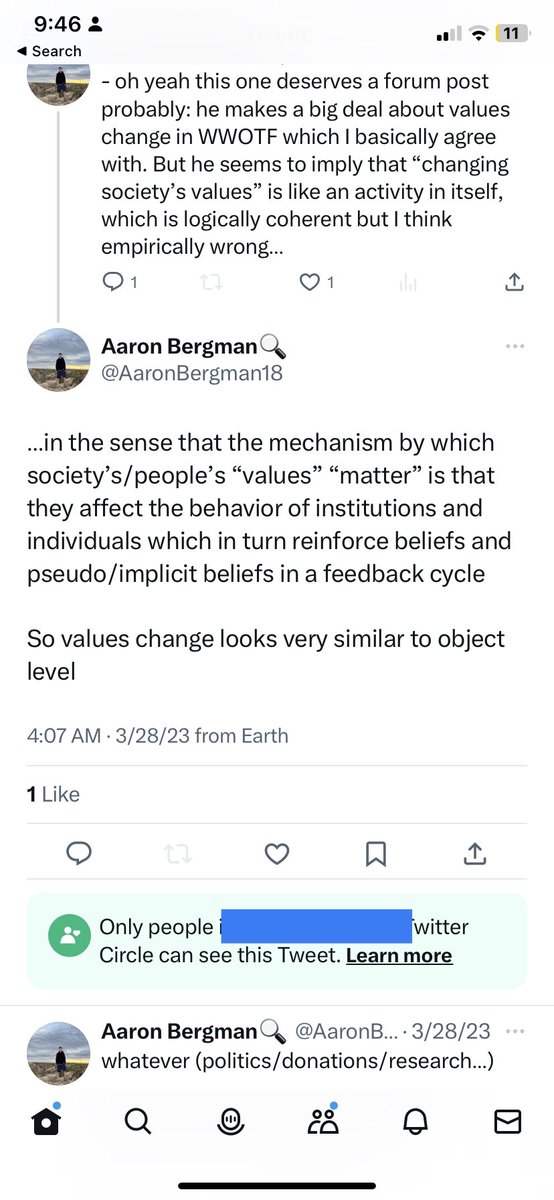This screenshot has height=1200, width=554.
Task: Open the Messages envelope tab
Action: pos(507,1123)
